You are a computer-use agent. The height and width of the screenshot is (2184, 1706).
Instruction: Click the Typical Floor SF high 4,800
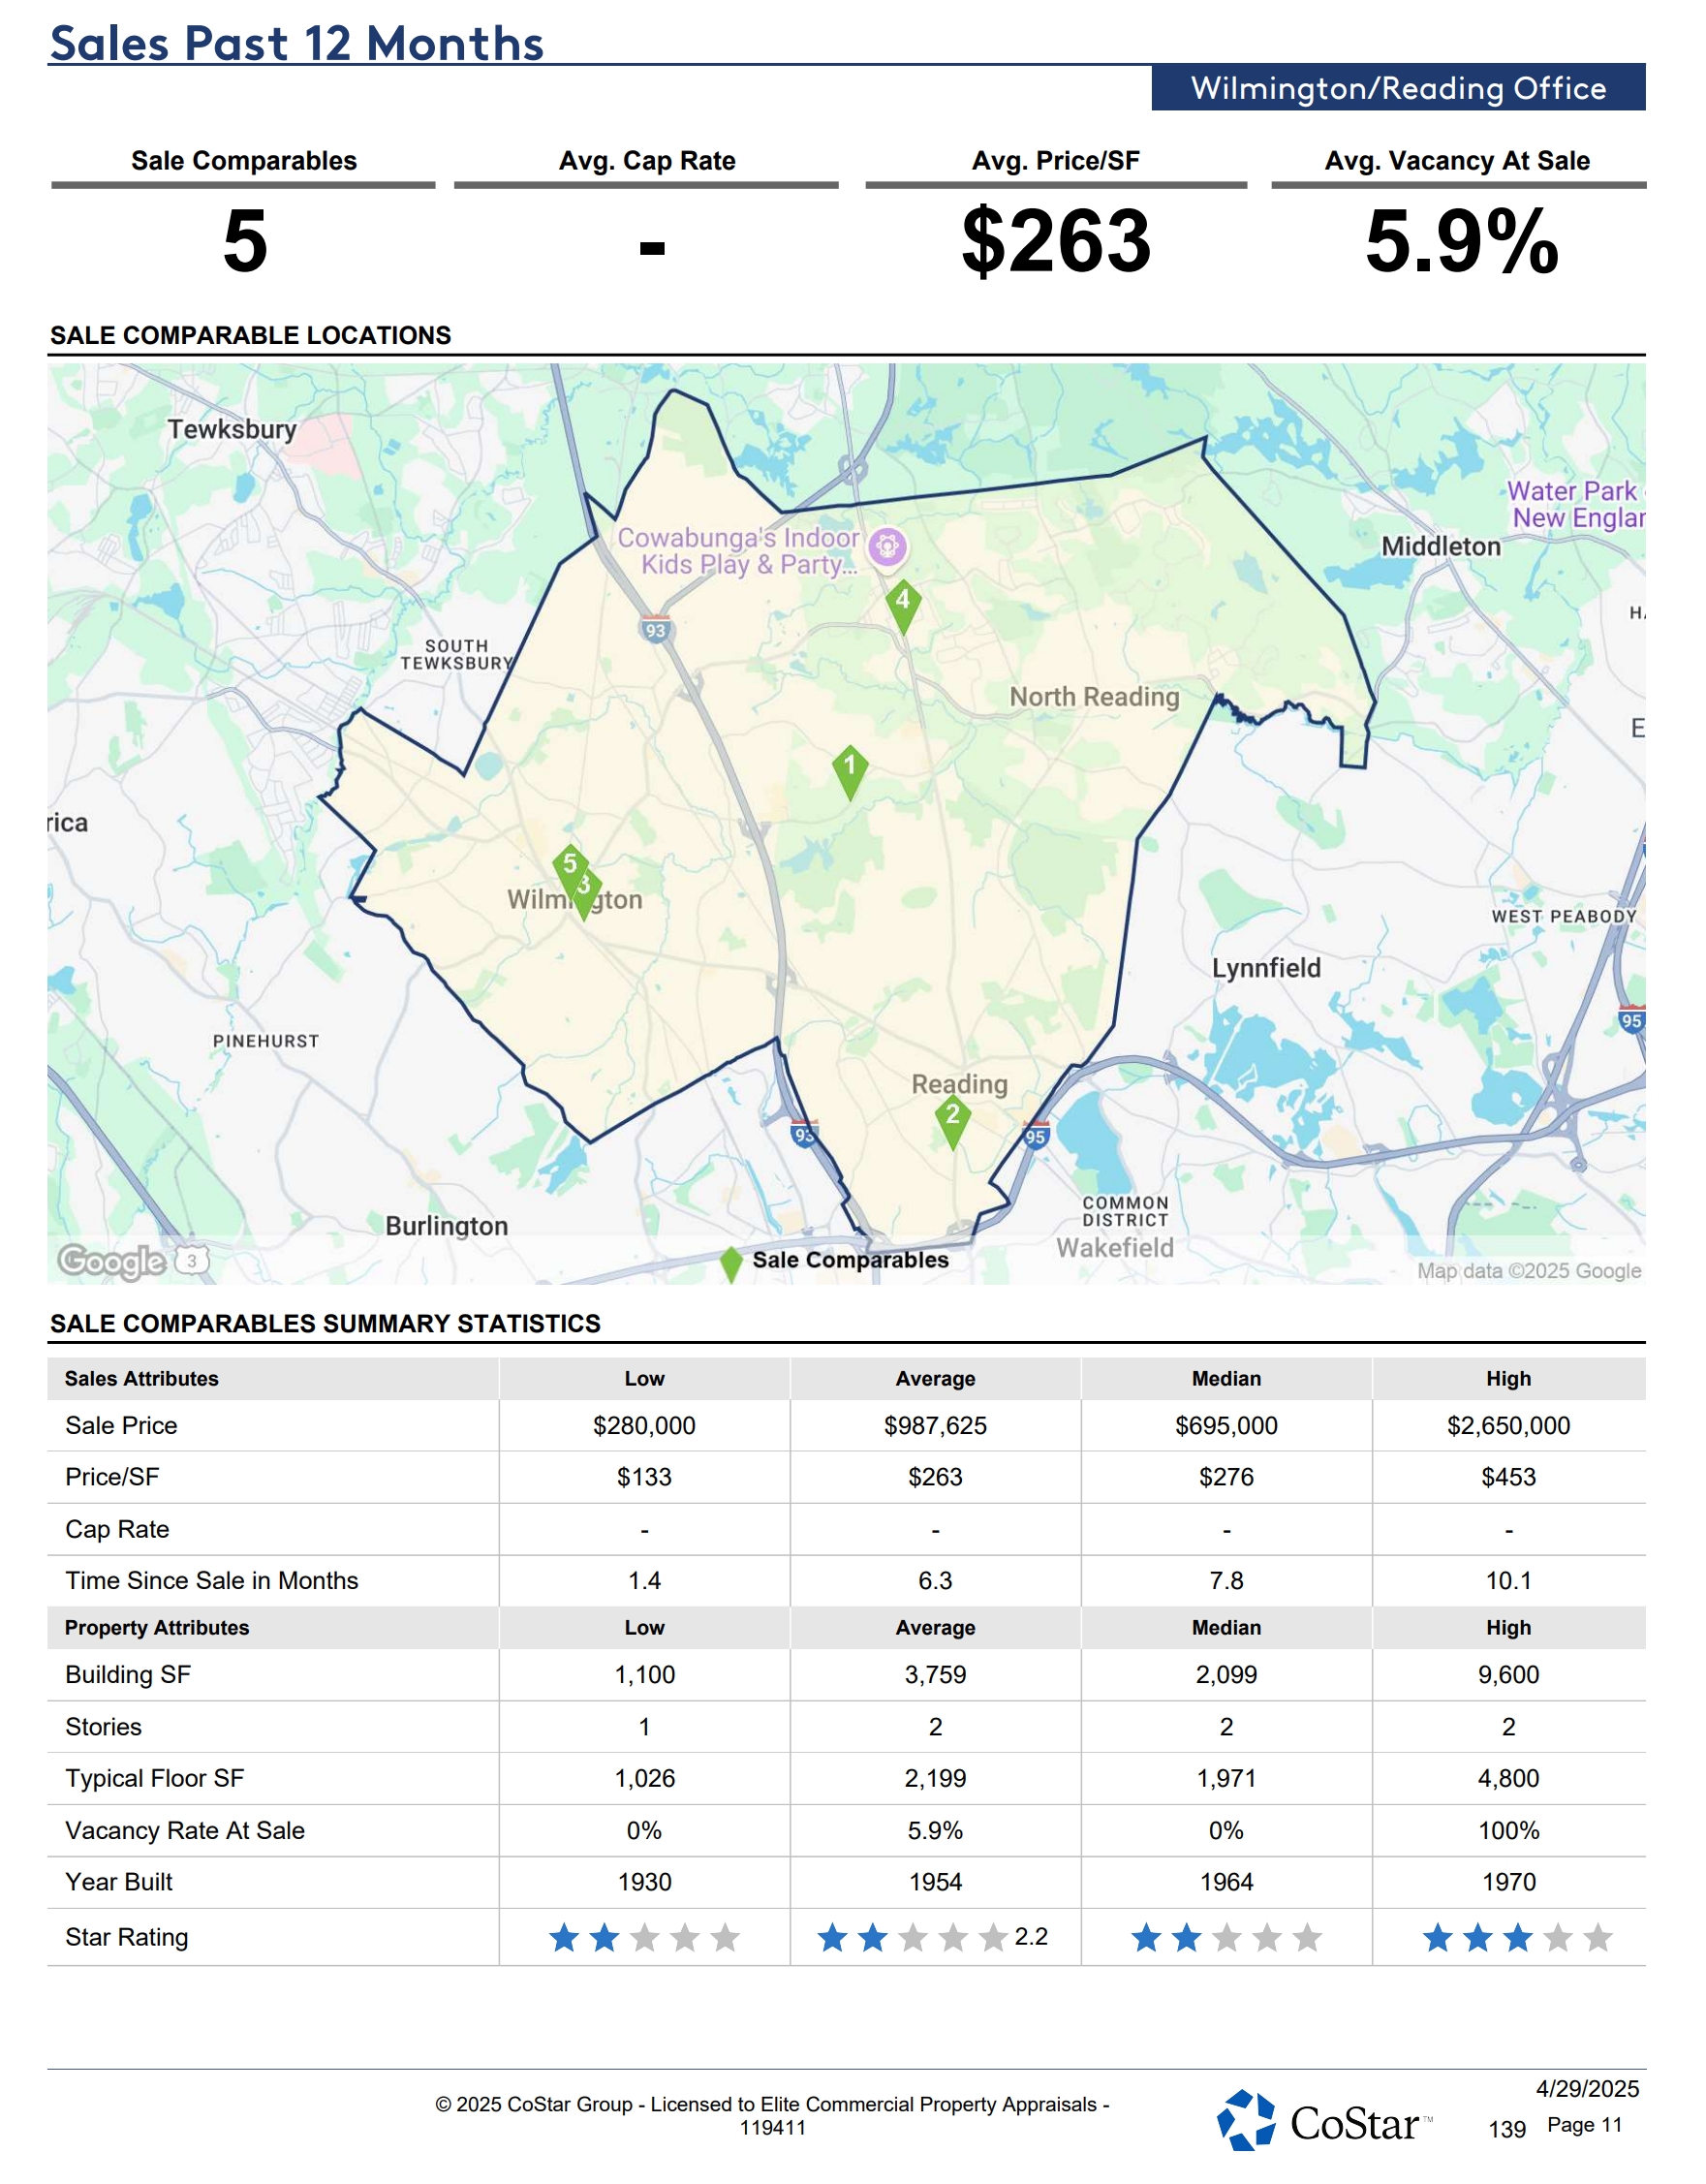(1508, 1779)
